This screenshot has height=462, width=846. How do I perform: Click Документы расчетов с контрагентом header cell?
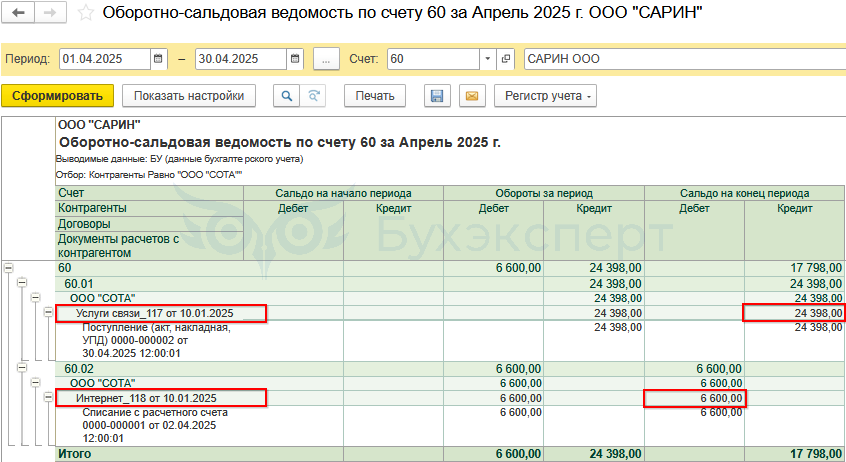(x=149, y=246)
